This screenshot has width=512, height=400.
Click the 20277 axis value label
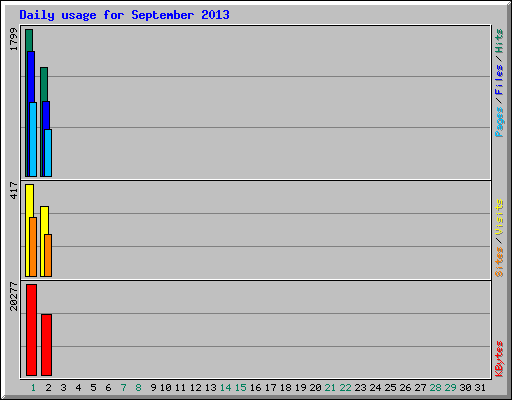click(x=14, y=296)
